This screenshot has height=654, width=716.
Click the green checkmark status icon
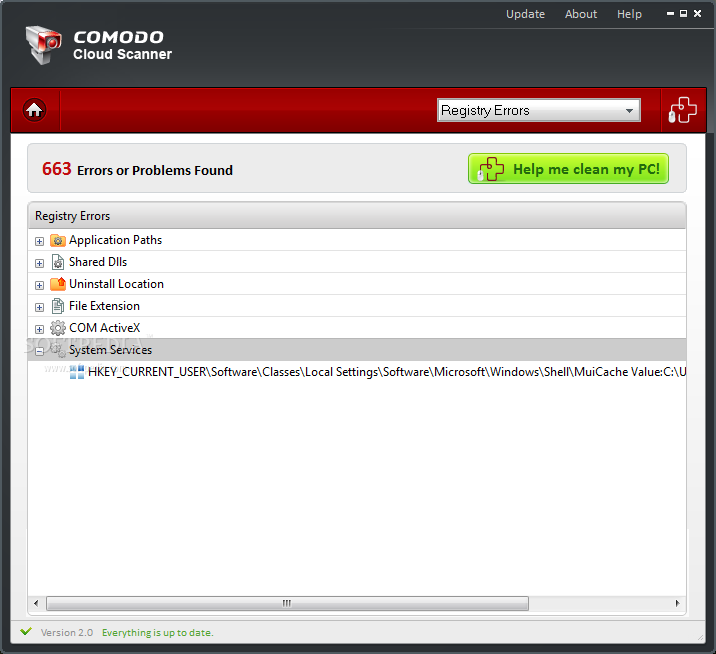point(26,632)
